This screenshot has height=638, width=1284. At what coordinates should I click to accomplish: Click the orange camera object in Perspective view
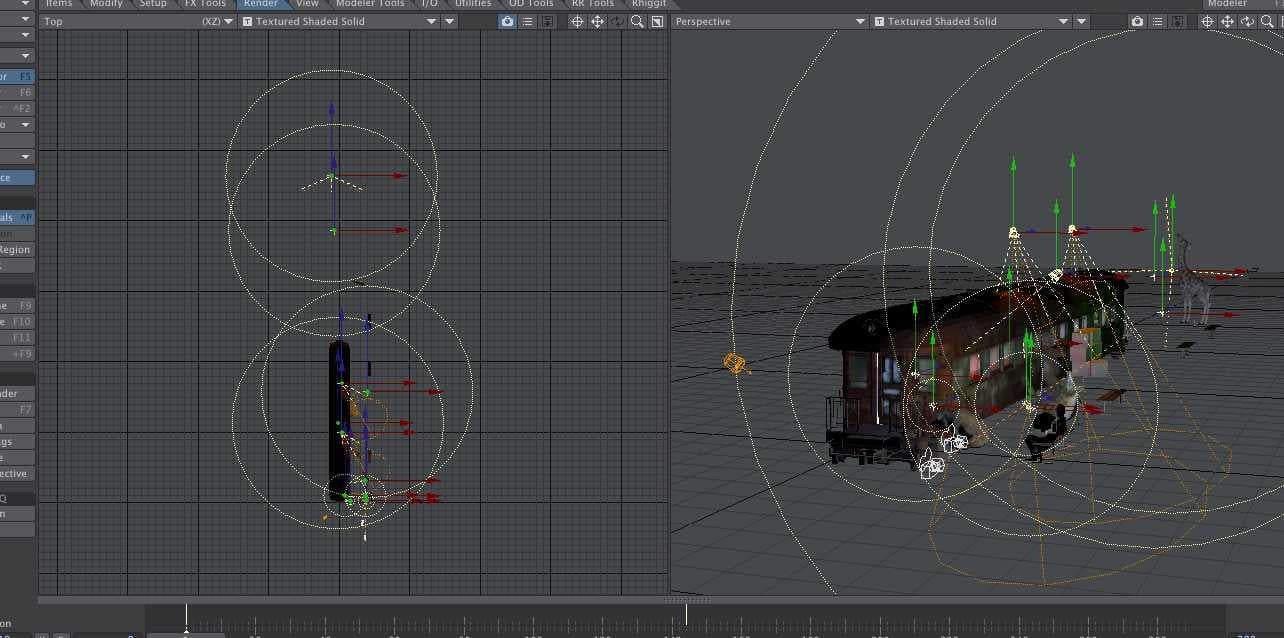click(x=736, y=363)
